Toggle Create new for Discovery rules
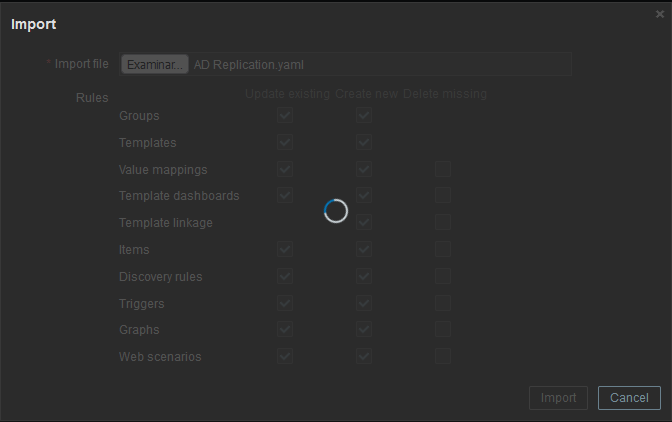672x422 pixels. pyautogui.click(x=364, y=277)
